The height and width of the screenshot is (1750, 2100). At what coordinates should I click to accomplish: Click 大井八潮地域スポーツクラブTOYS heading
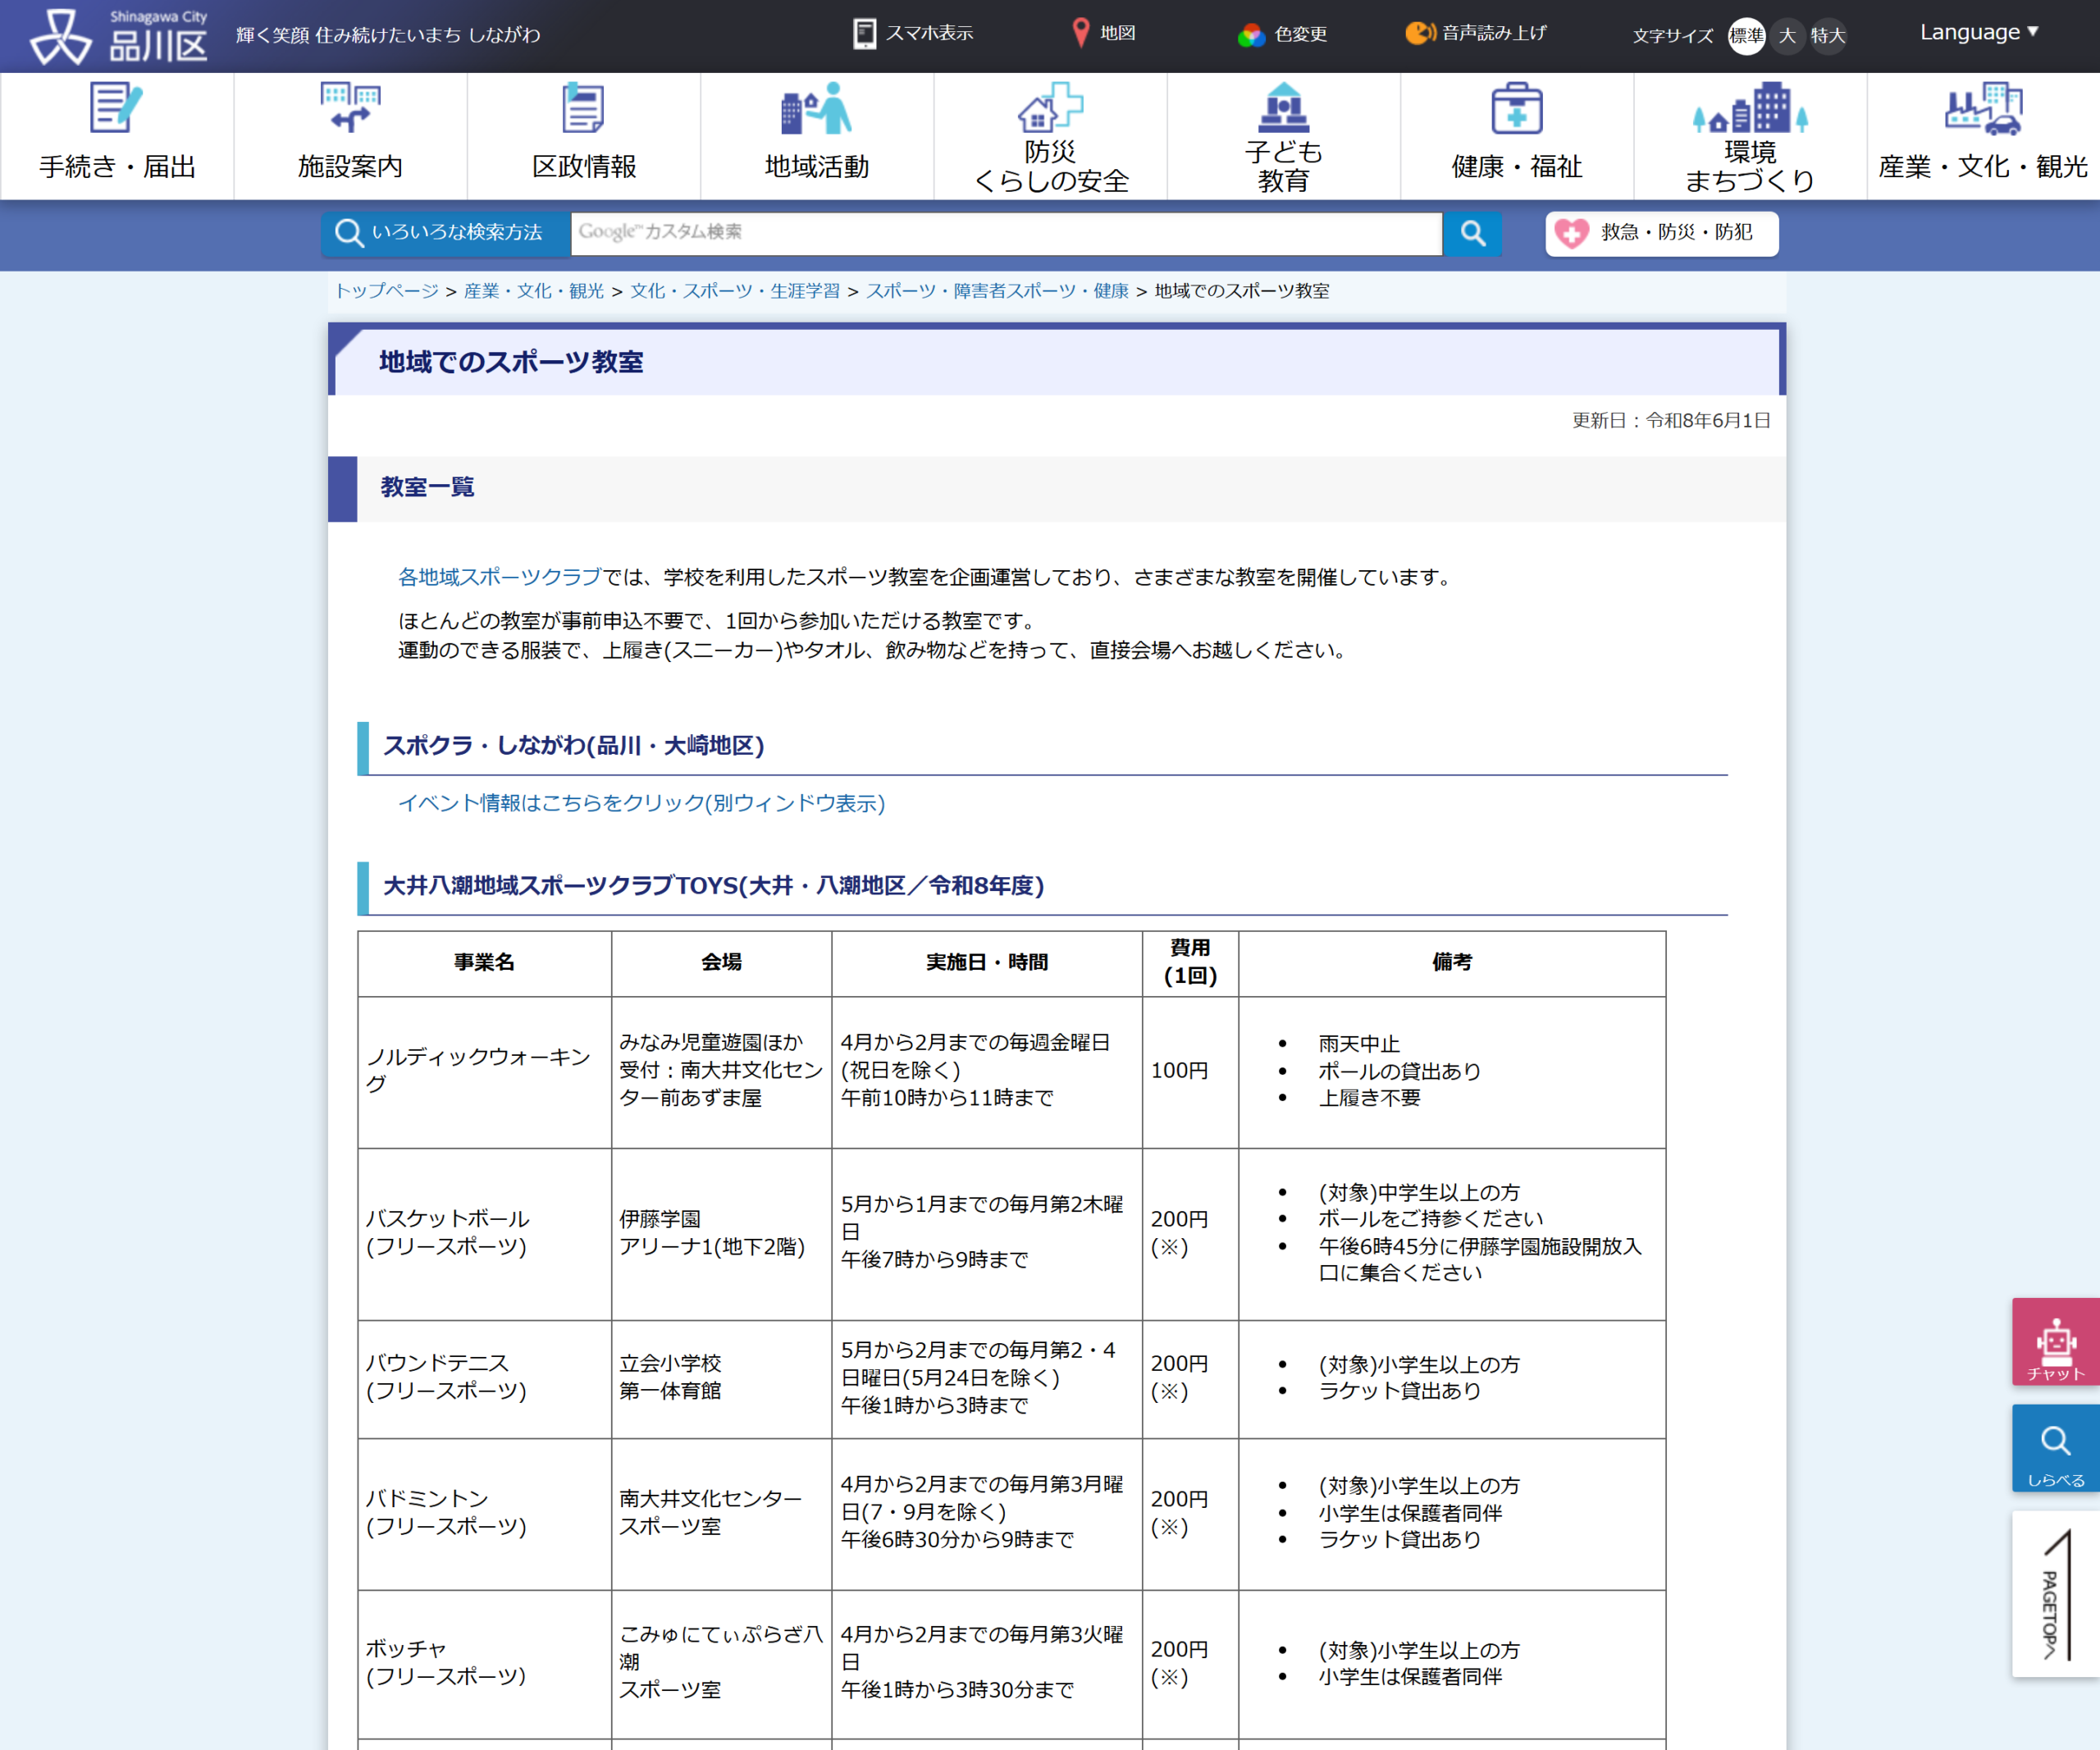(713, 886)
